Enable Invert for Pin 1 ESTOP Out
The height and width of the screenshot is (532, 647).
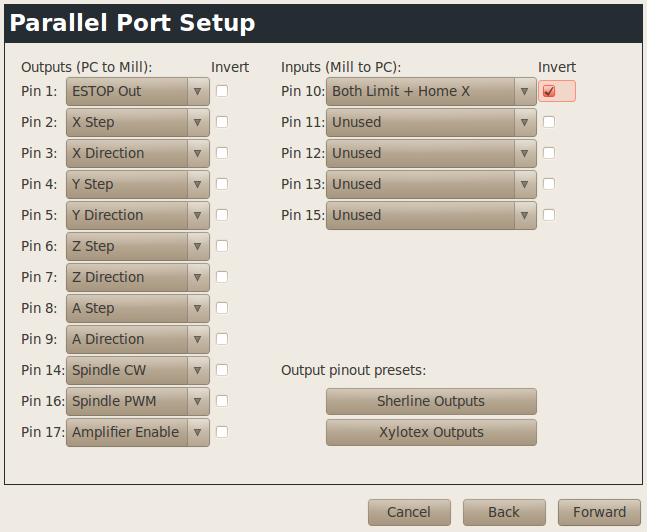click(x=222, y=91)
